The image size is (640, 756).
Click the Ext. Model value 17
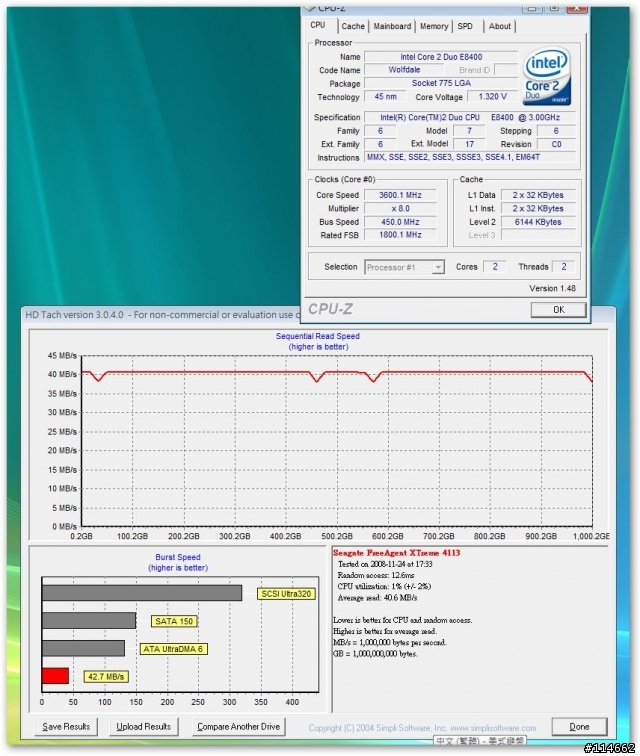(x=469, y=144)
